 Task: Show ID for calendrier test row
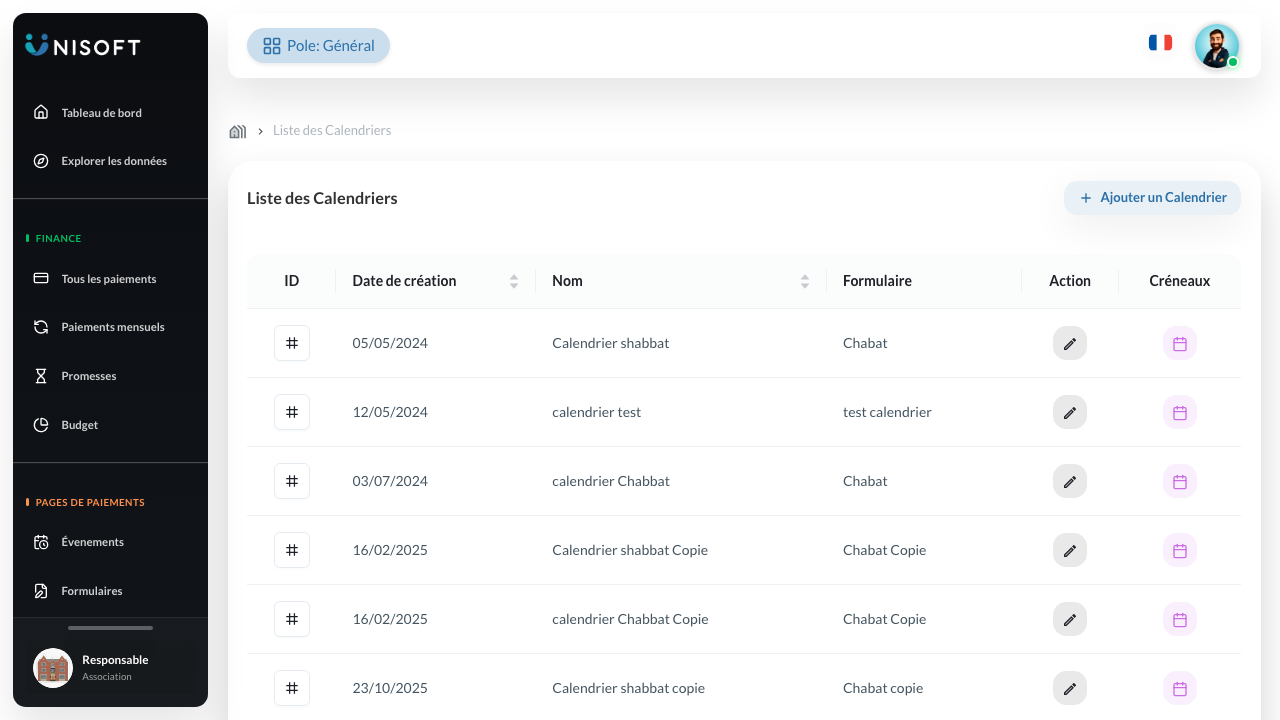pos(292,412)
